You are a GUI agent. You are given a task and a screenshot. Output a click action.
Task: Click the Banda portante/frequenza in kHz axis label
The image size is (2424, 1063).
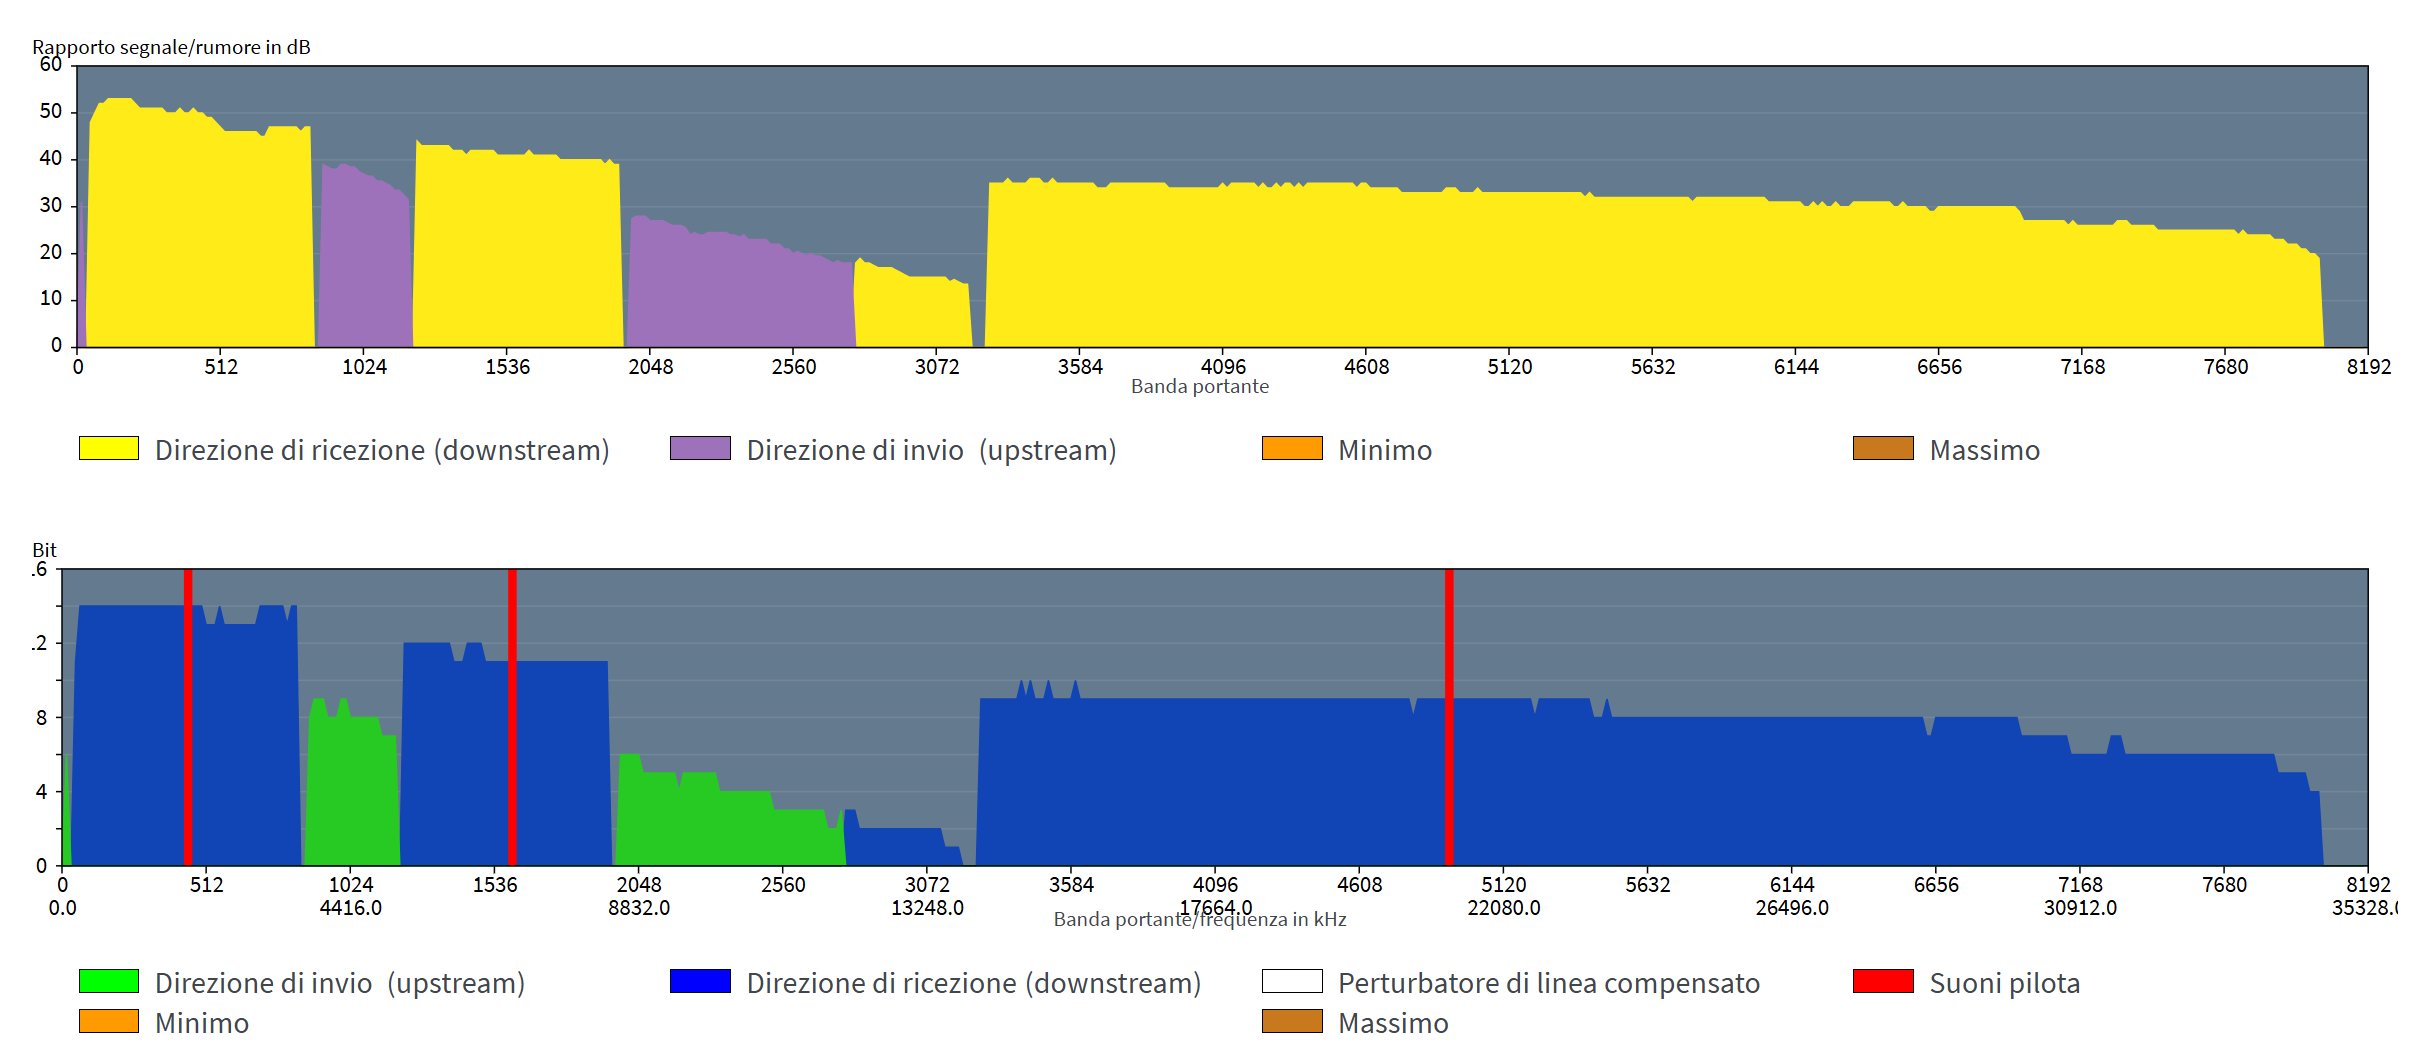point(1199,920)
